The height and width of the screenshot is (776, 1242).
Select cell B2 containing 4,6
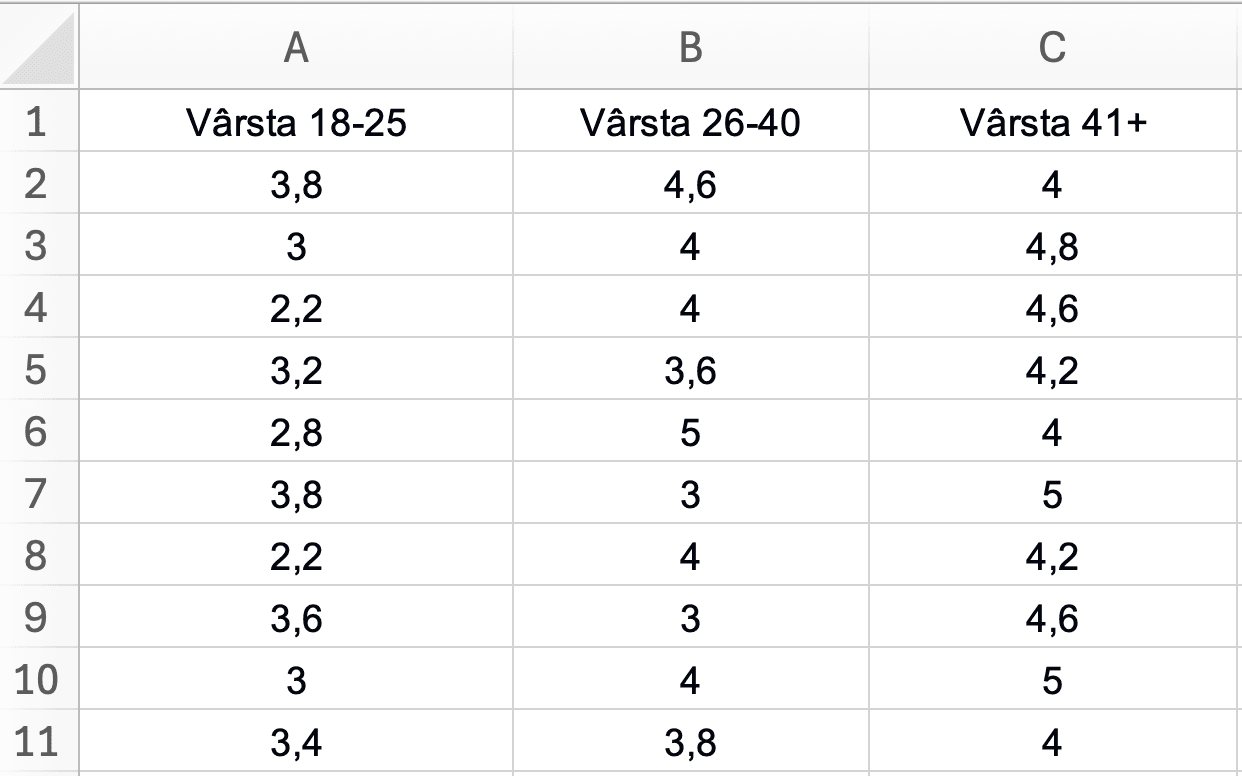[x=690, y=184]
